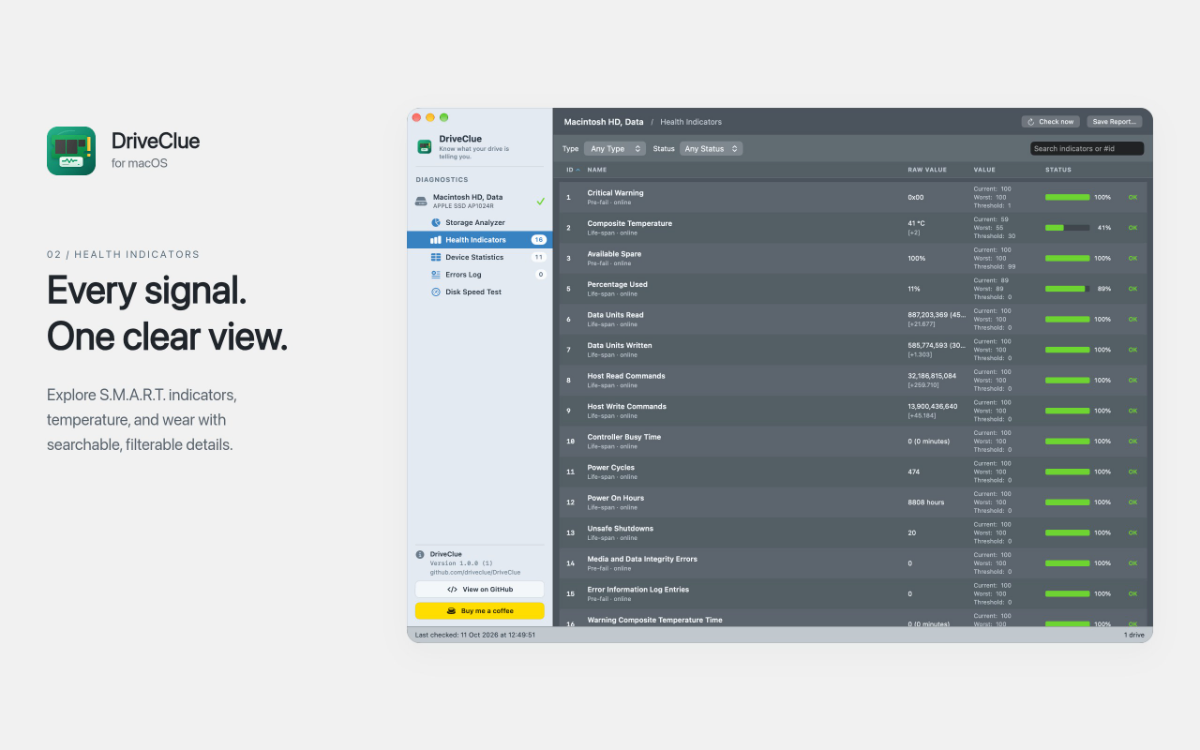Click the code brackets icon on View on GitHub

[452, 589]
